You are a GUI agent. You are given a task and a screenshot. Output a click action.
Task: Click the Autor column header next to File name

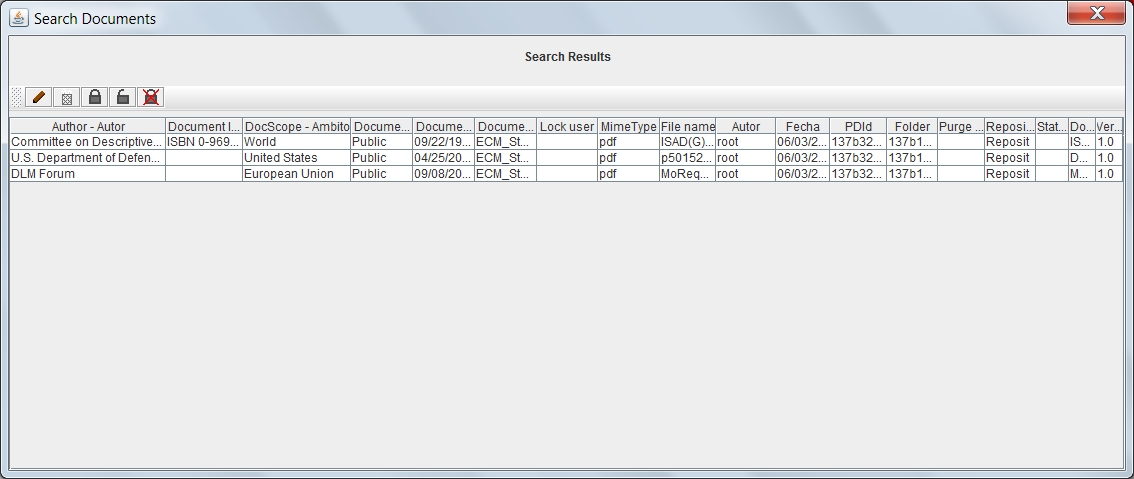[x=746, y=127]
